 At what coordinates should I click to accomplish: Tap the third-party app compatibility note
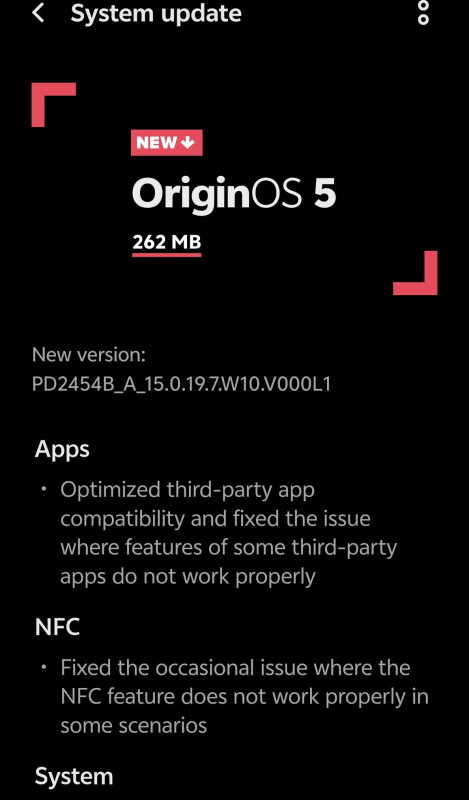[229, 533]
